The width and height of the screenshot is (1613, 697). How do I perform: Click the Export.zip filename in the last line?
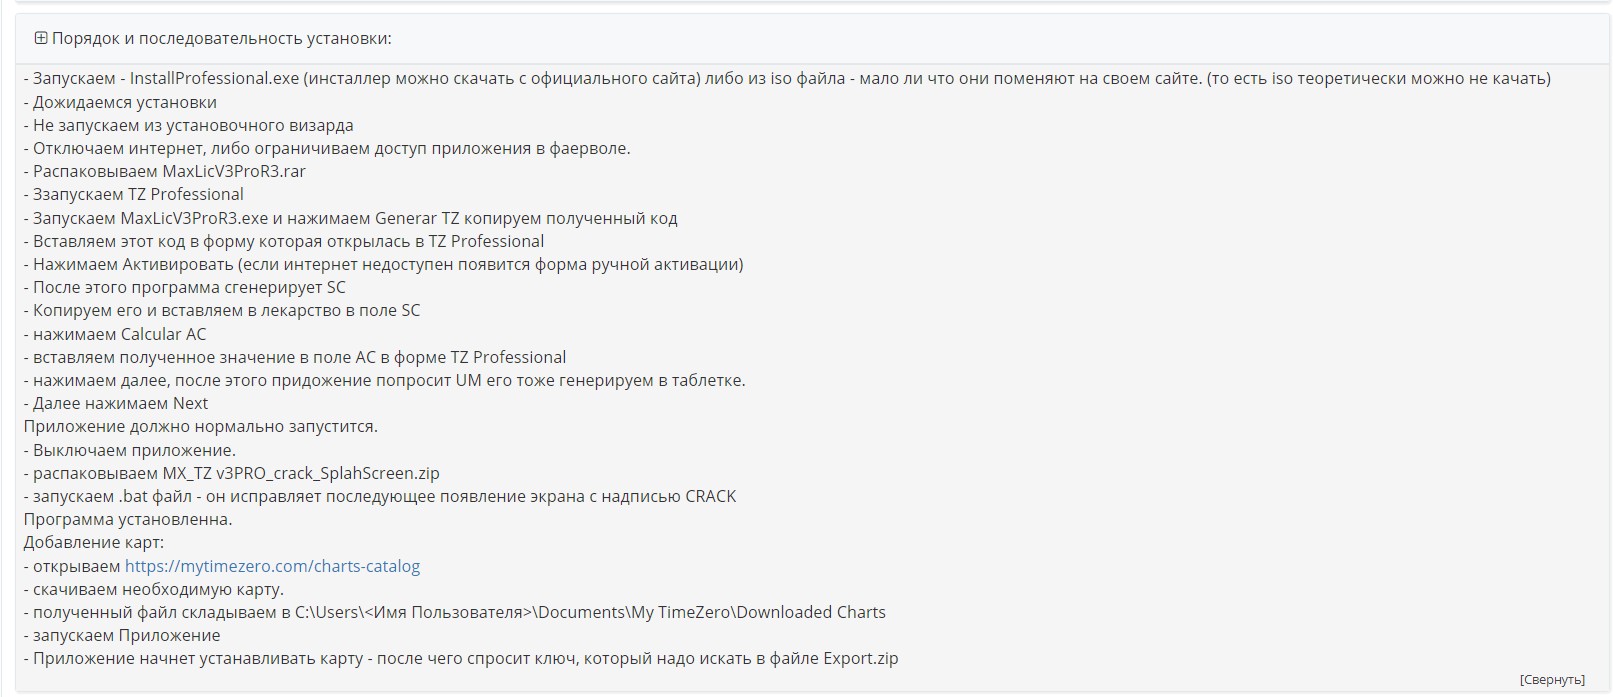860,658
